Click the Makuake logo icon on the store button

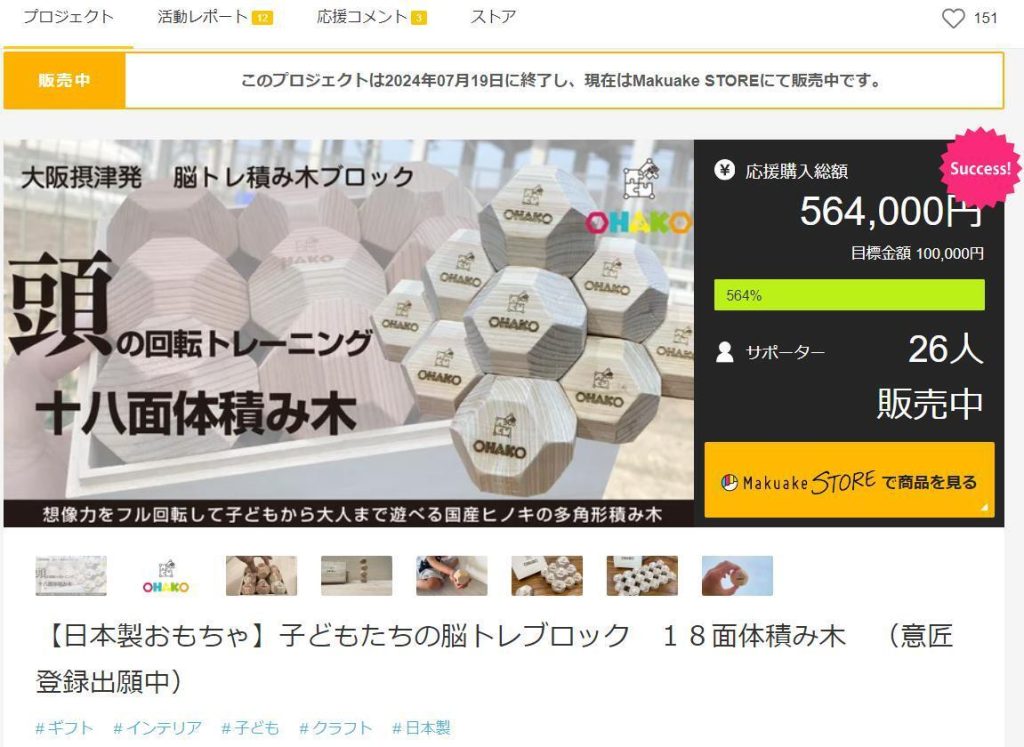click(x=729, y=483)
